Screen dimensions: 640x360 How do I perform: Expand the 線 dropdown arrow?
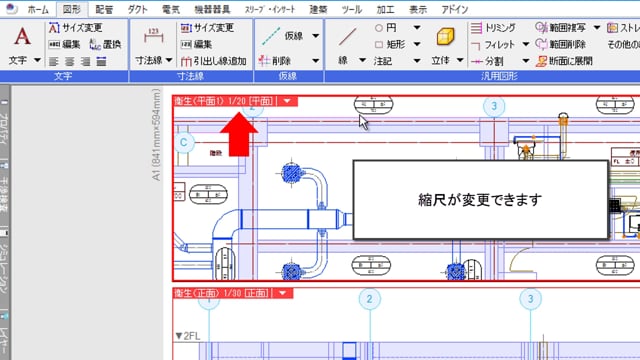point(362,60)
